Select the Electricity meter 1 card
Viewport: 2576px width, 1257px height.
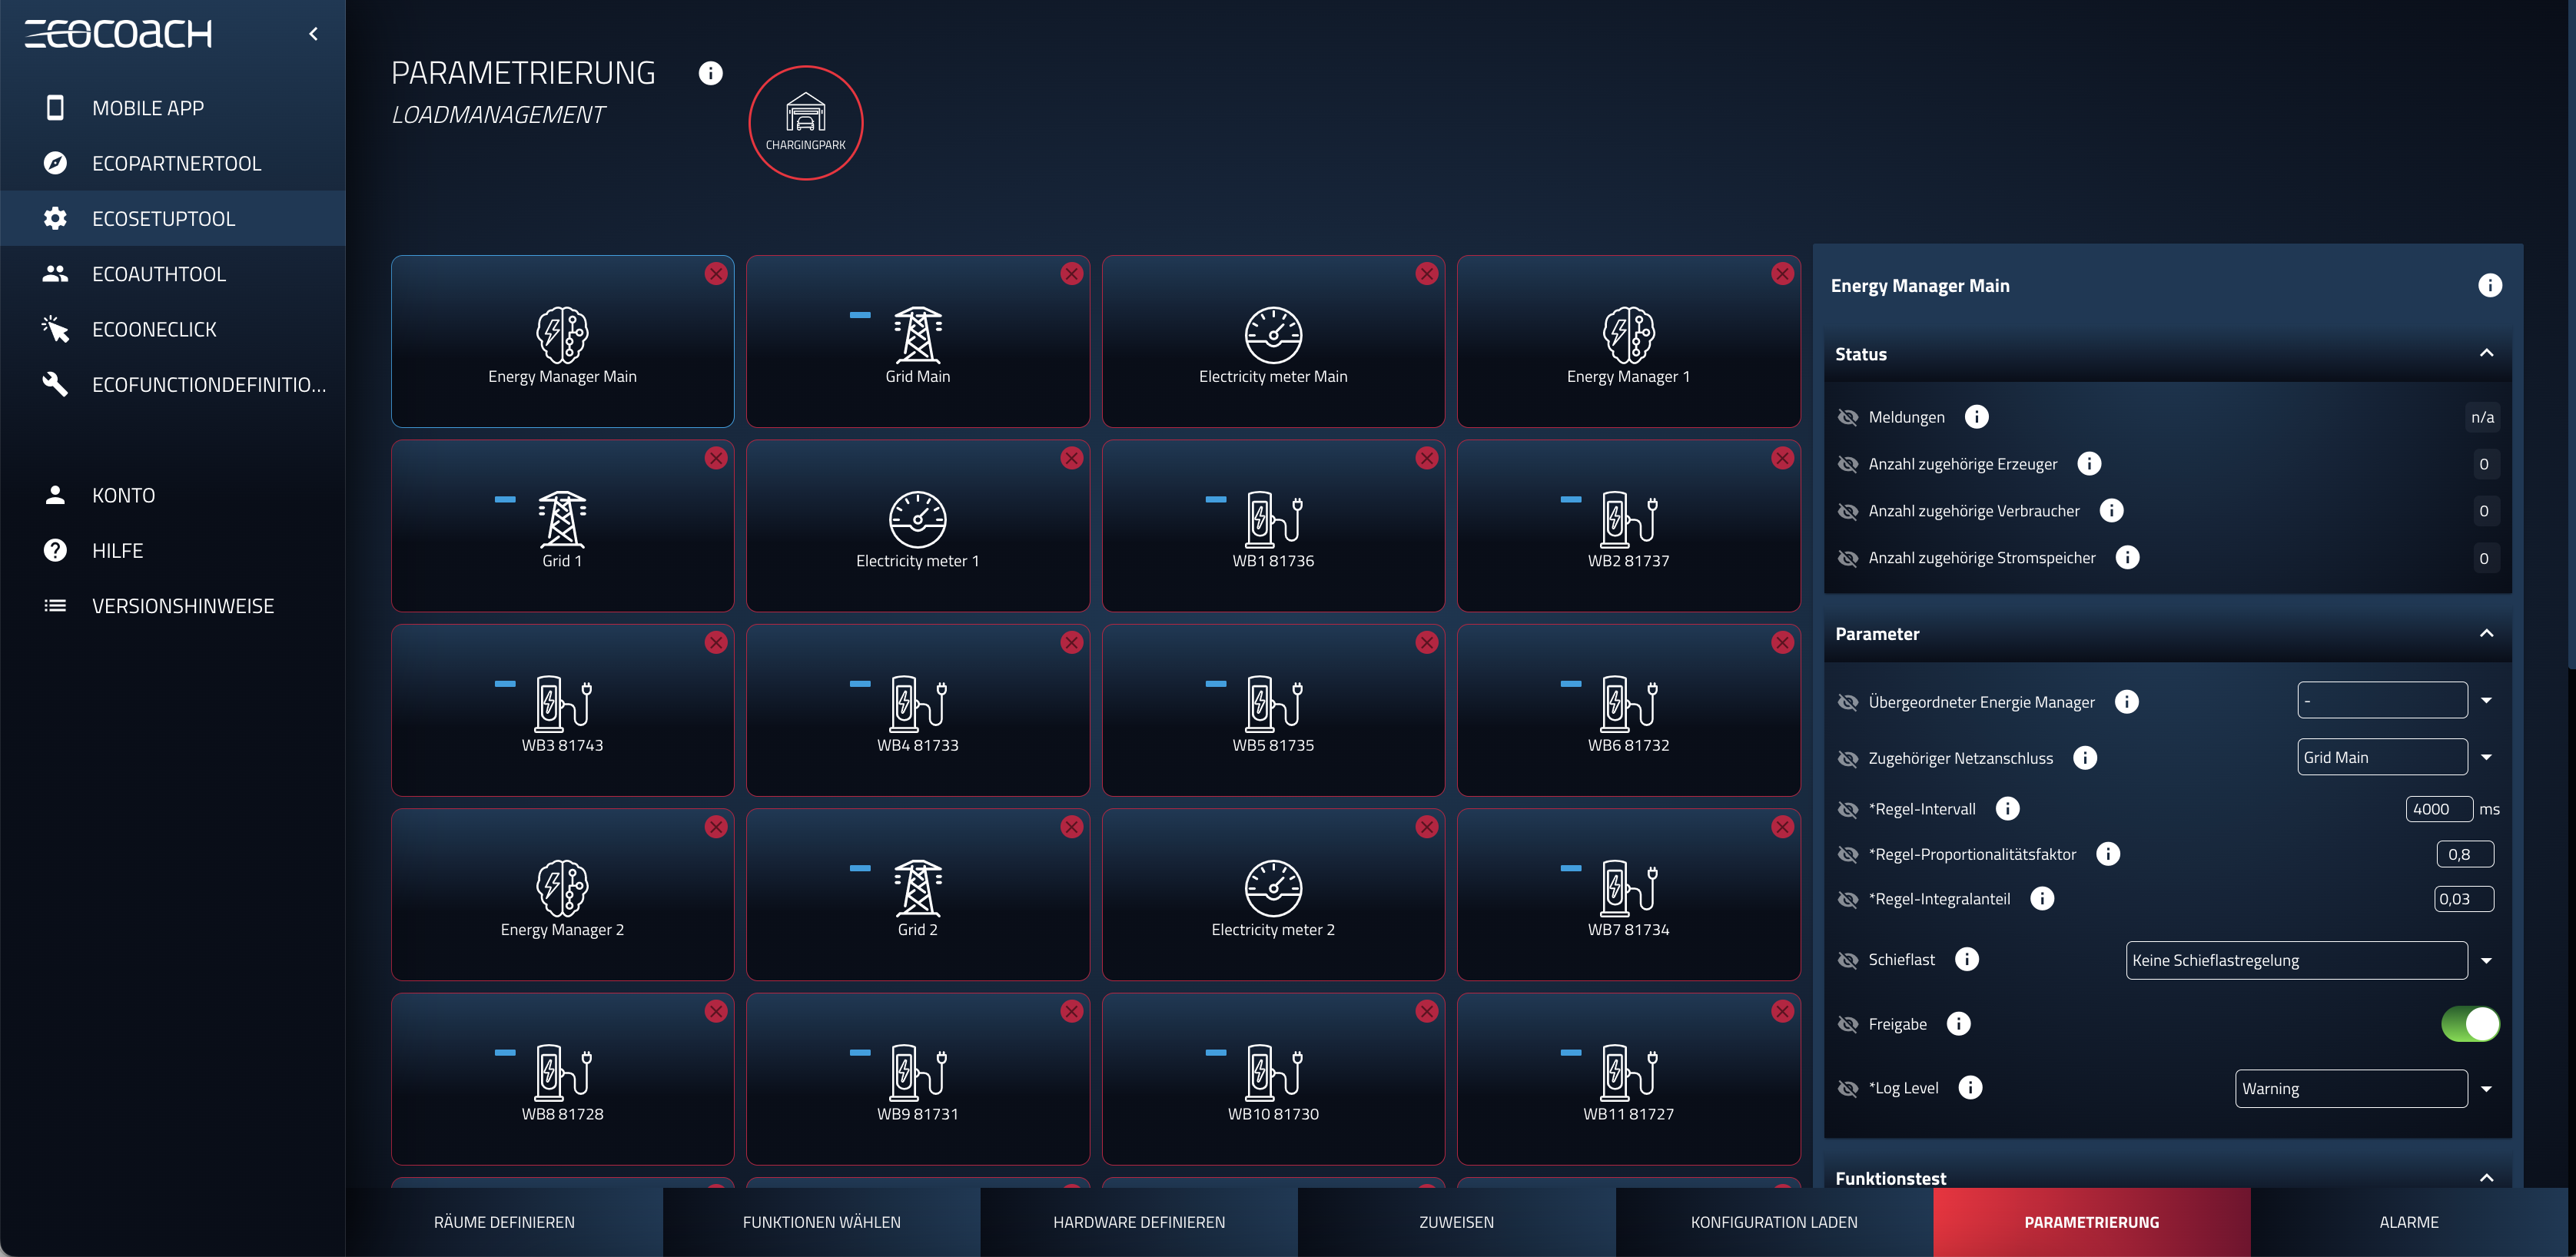click(x=917, y=526)
